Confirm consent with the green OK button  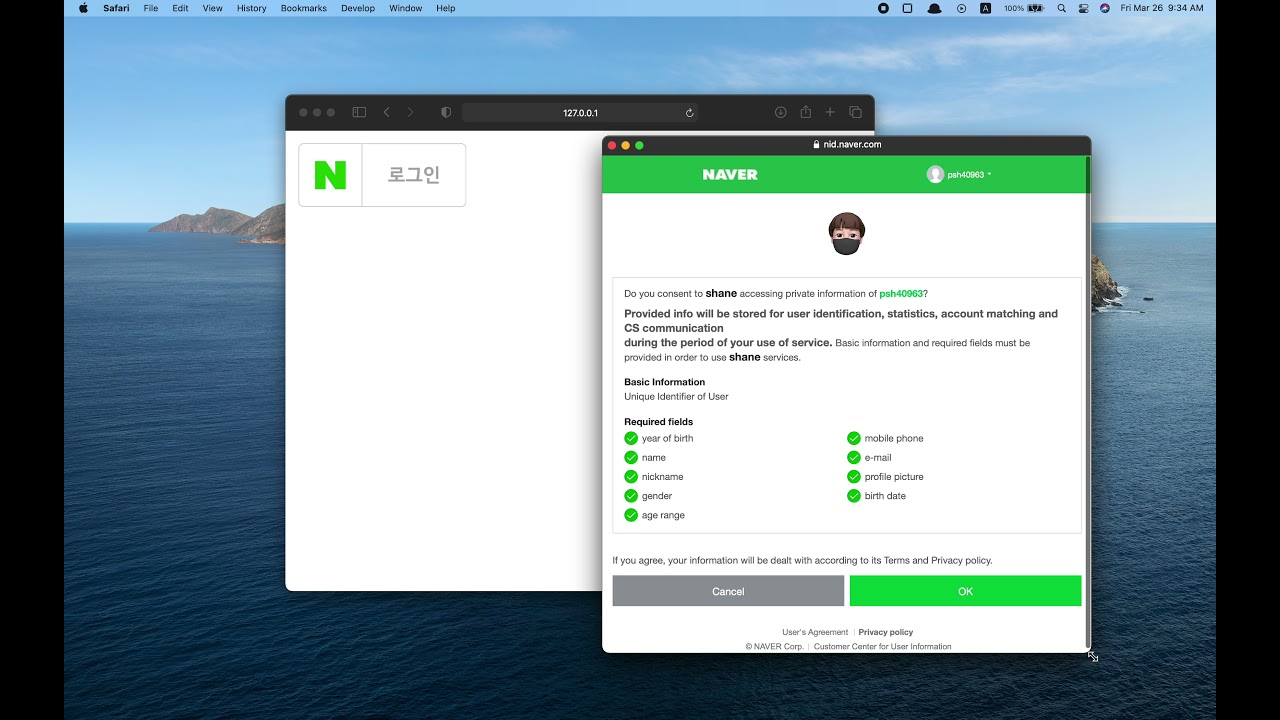coord(965,591)
